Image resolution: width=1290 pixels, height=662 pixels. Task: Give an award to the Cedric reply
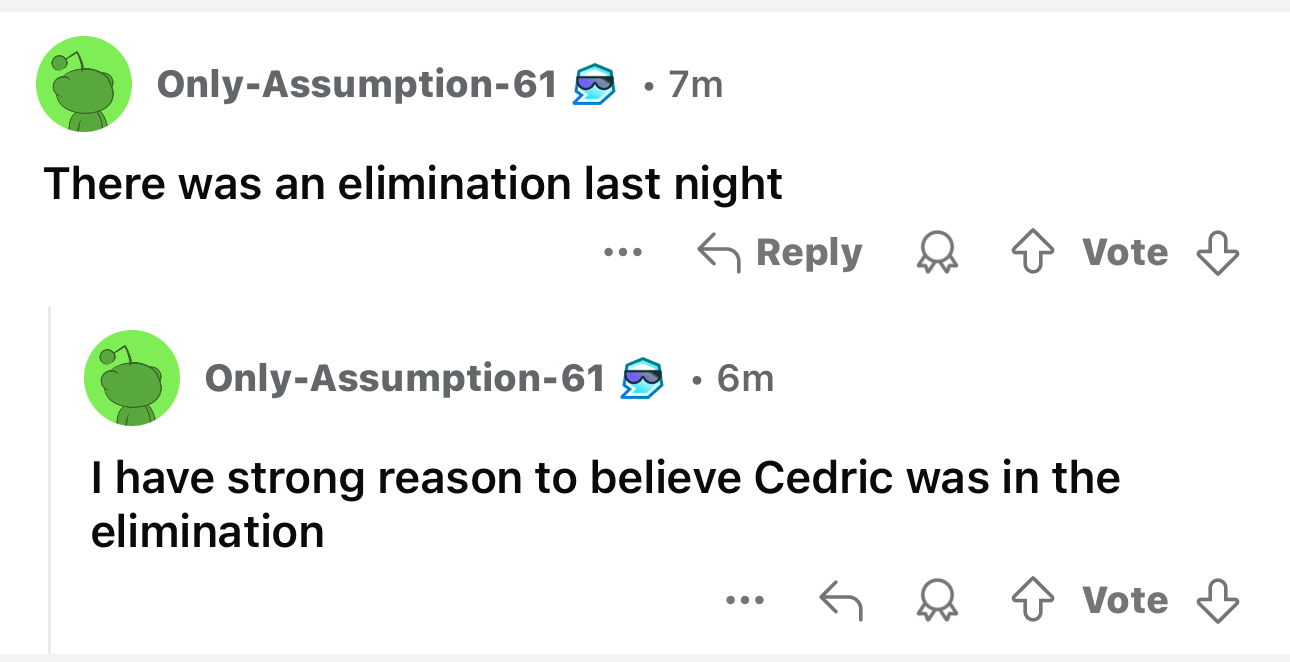(x=937, y=600)
